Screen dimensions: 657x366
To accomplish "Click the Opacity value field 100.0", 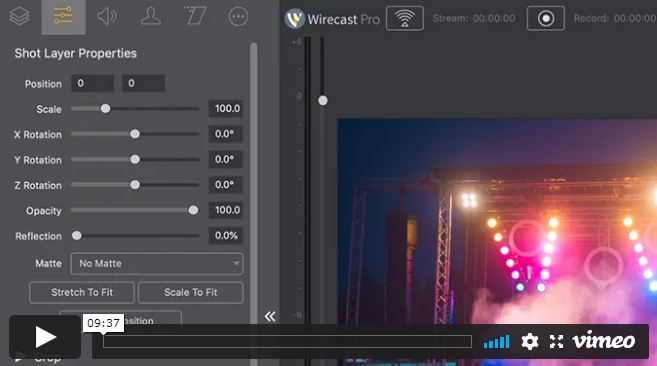I will 226,210.
